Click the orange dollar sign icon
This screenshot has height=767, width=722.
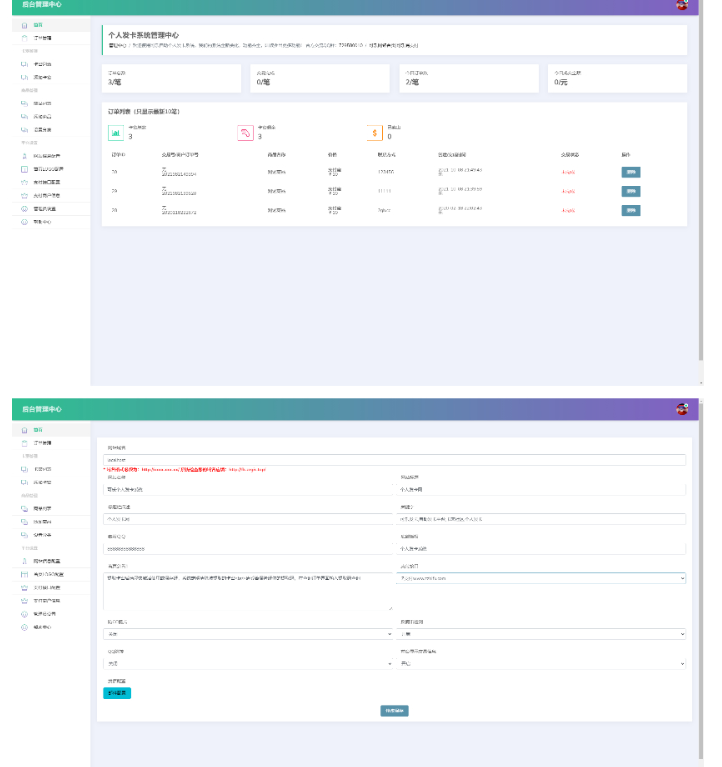click(375, 132)
